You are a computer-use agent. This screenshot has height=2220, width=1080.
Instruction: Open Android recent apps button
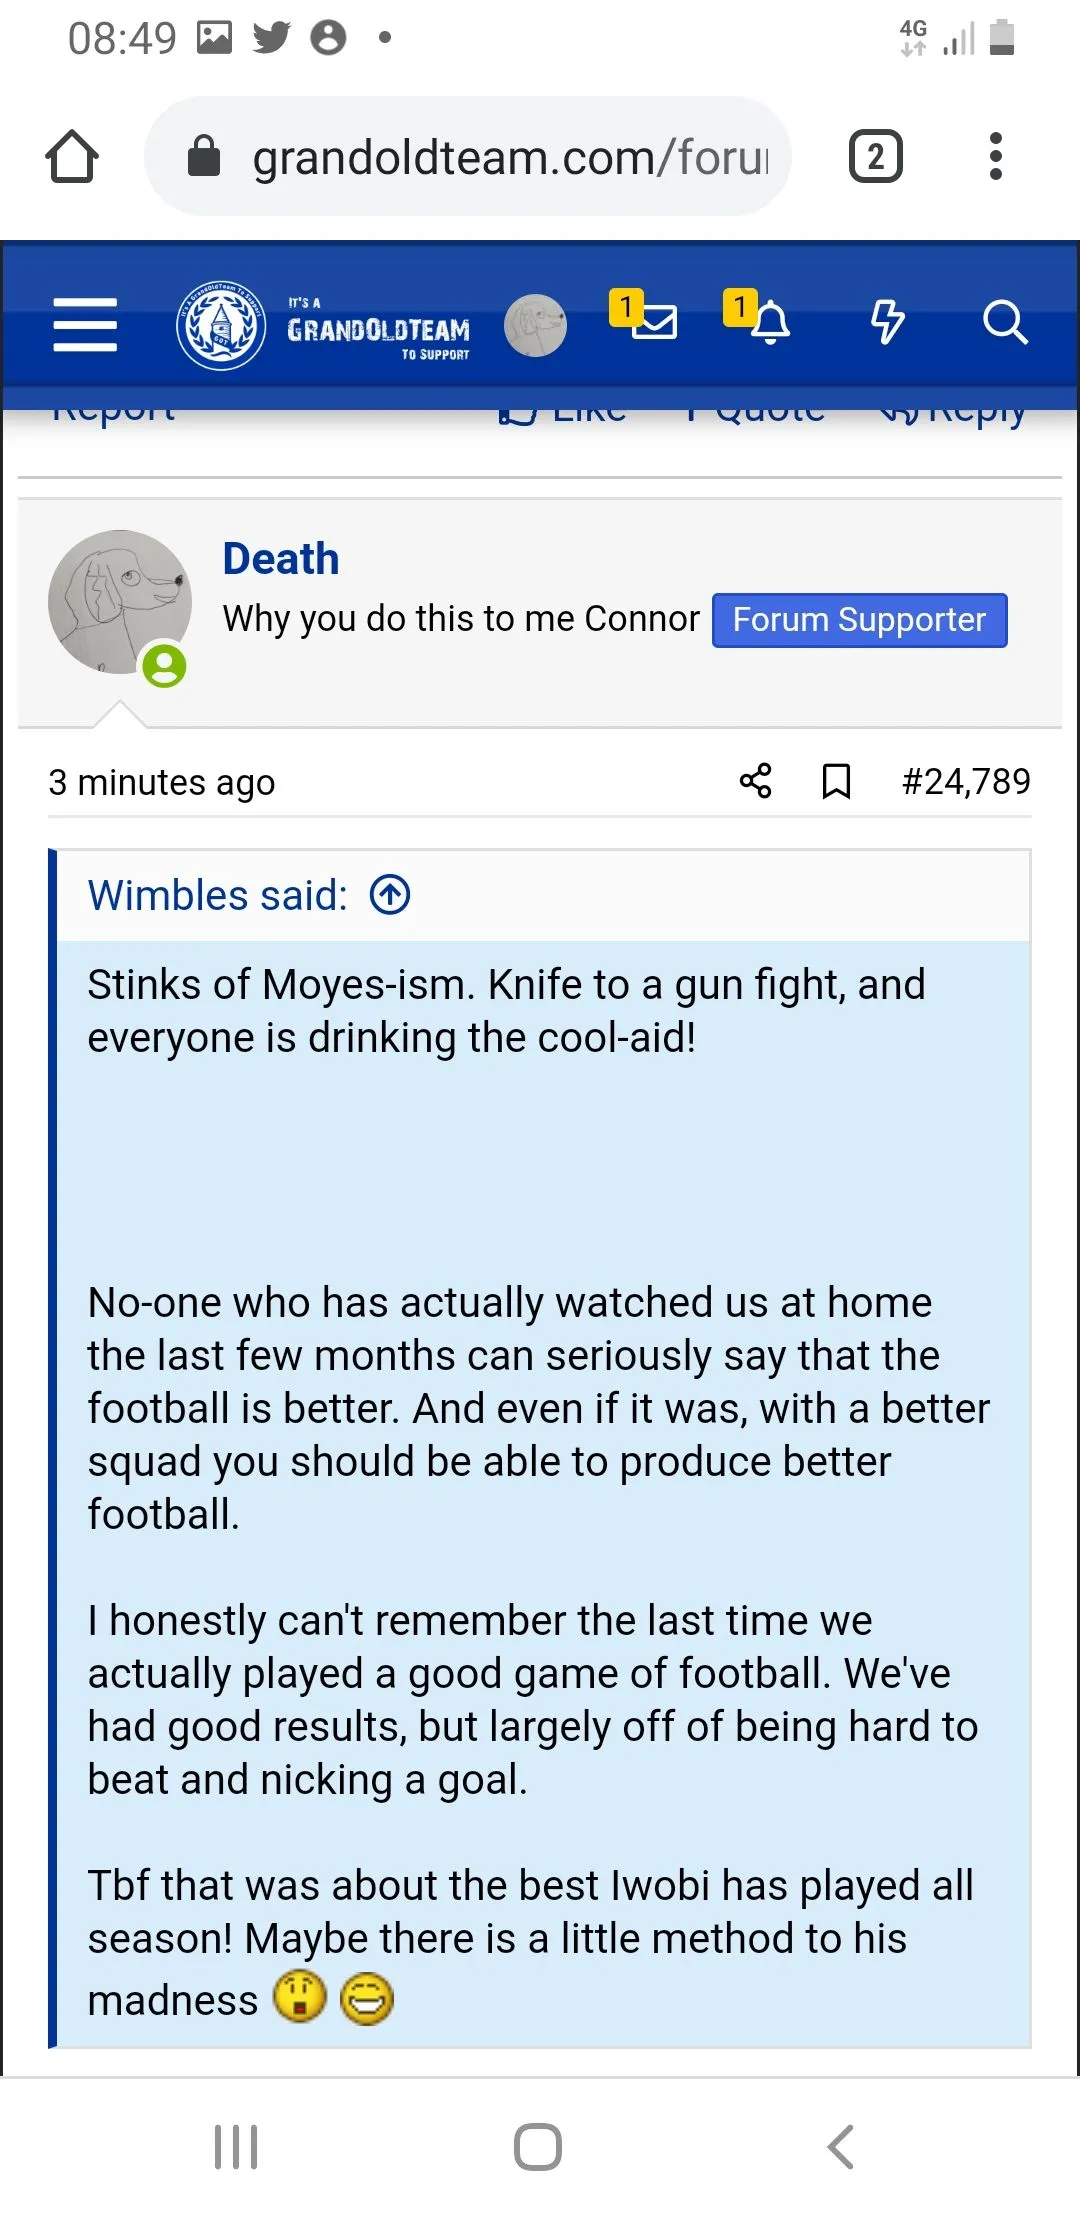(237, 2146)
